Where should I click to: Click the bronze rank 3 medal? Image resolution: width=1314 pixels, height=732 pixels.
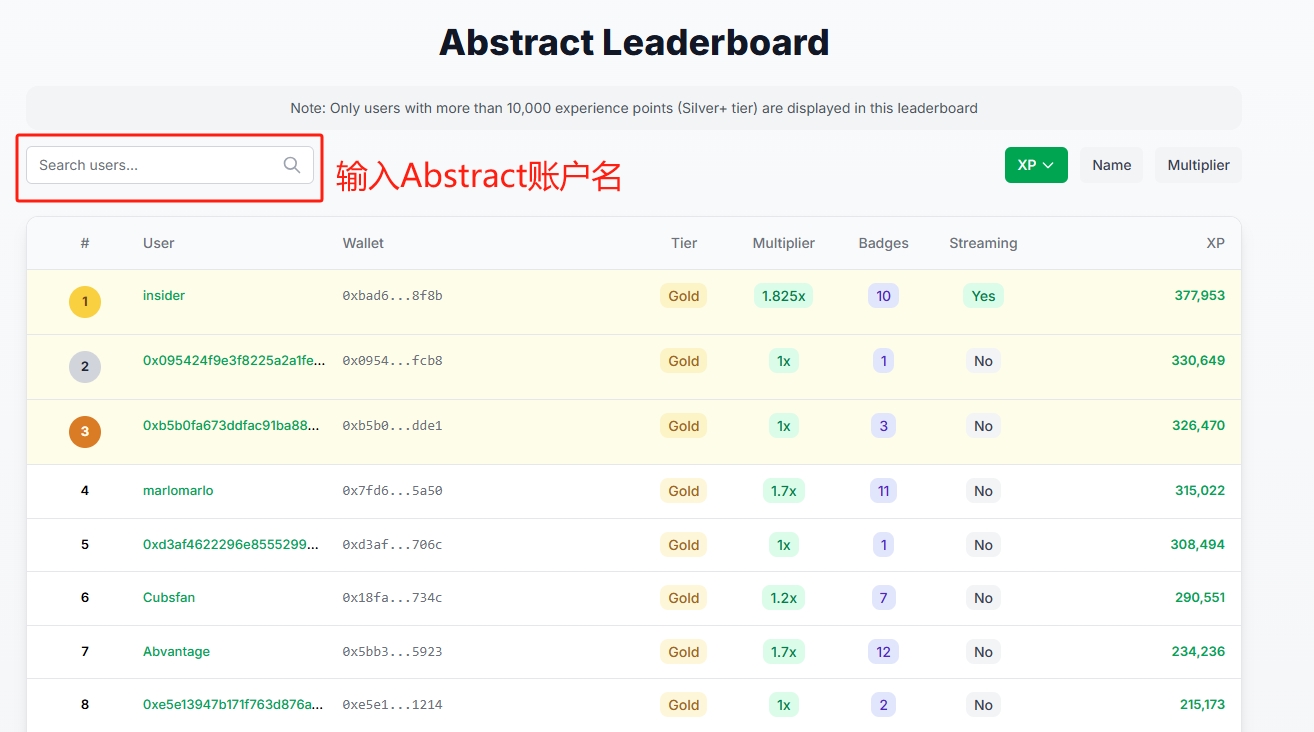pos(85,432)
